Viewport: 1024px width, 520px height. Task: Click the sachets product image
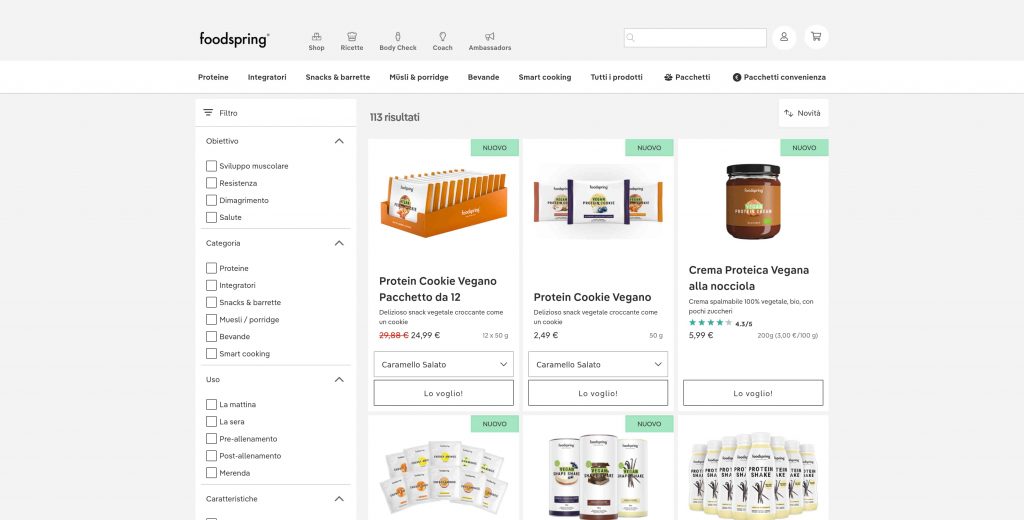(x=444, y=477)
